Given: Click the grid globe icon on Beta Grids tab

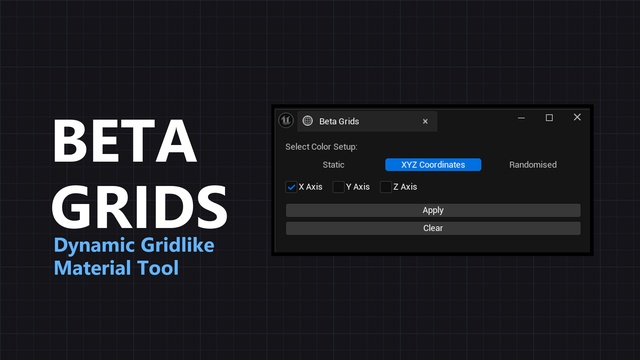Looking at the screenshot, I should tap(308, 121).
